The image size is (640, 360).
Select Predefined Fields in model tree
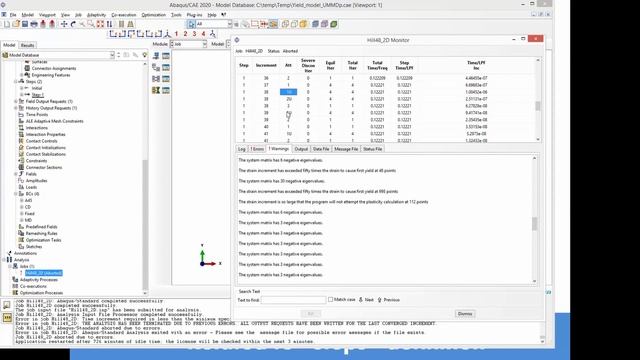[41, 227]
